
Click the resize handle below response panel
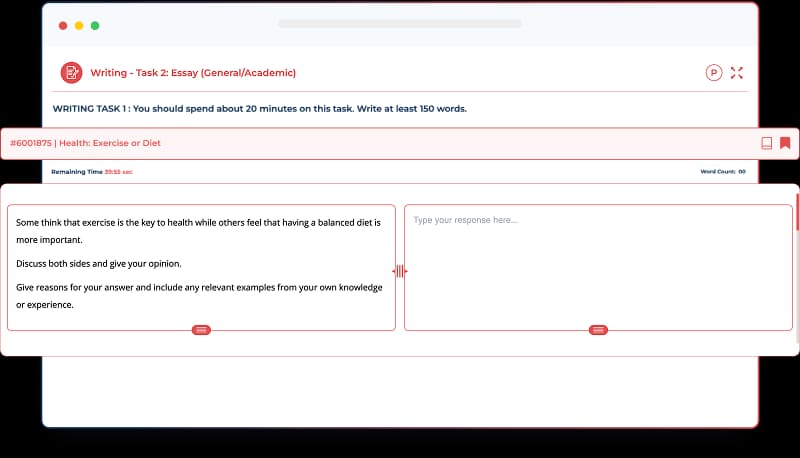coord(598,329)
